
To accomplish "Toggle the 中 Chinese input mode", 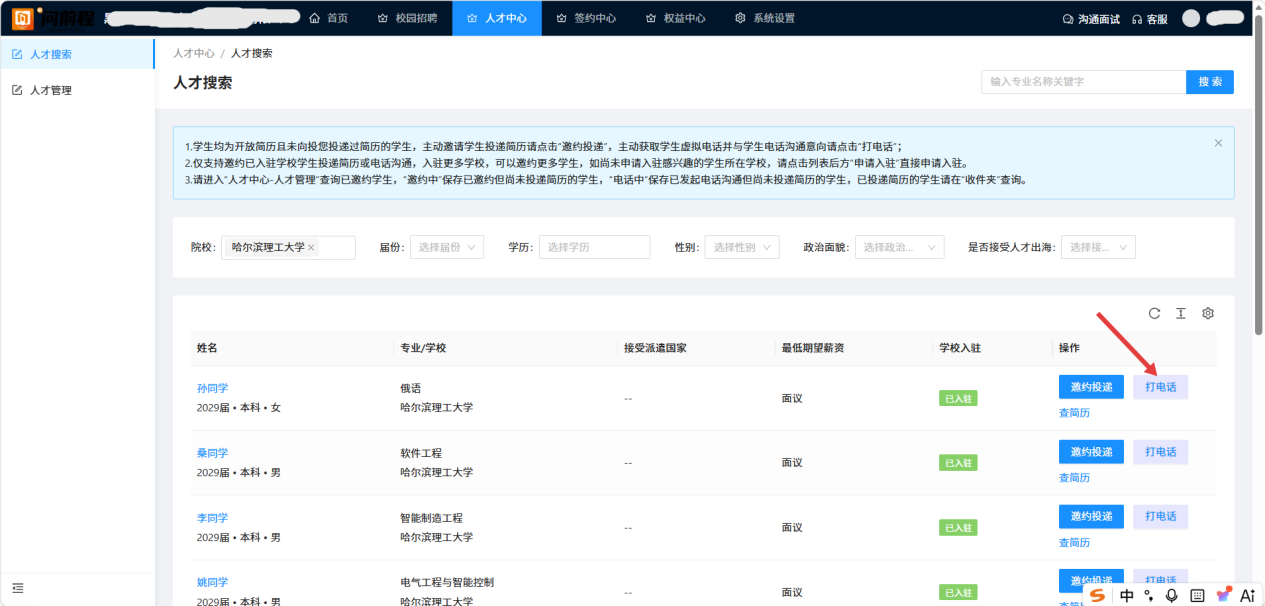I will point(1127,595).
